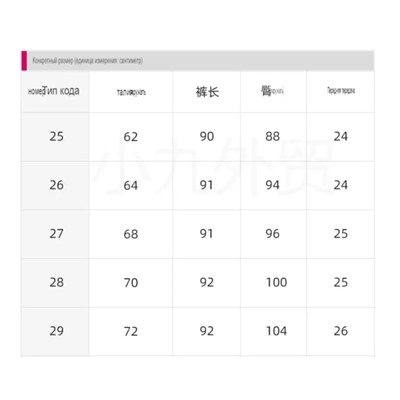400x400 pixels.
Task: Click waist value 72 cell
Action: tap(131, 332)
